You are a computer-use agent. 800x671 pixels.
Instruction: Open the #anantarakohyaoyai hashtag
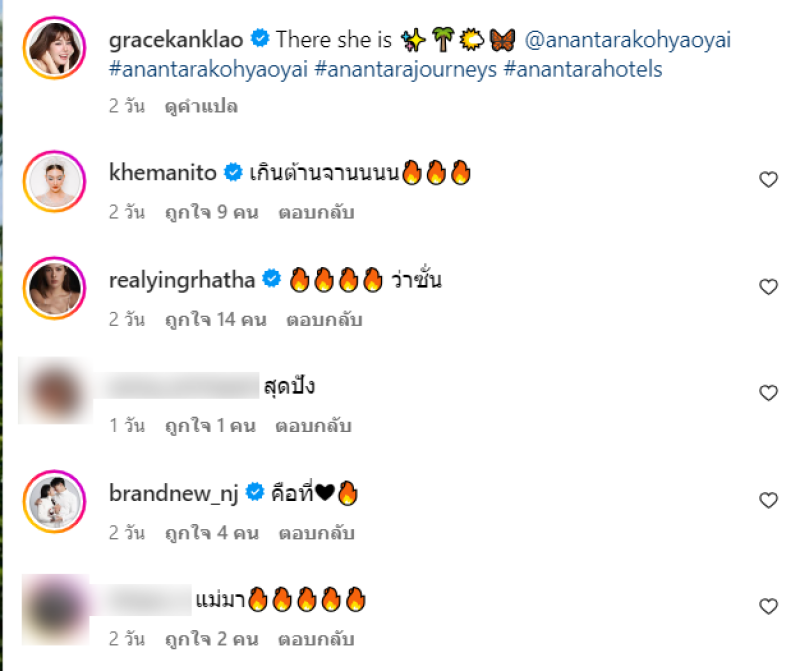coord(208,69)
